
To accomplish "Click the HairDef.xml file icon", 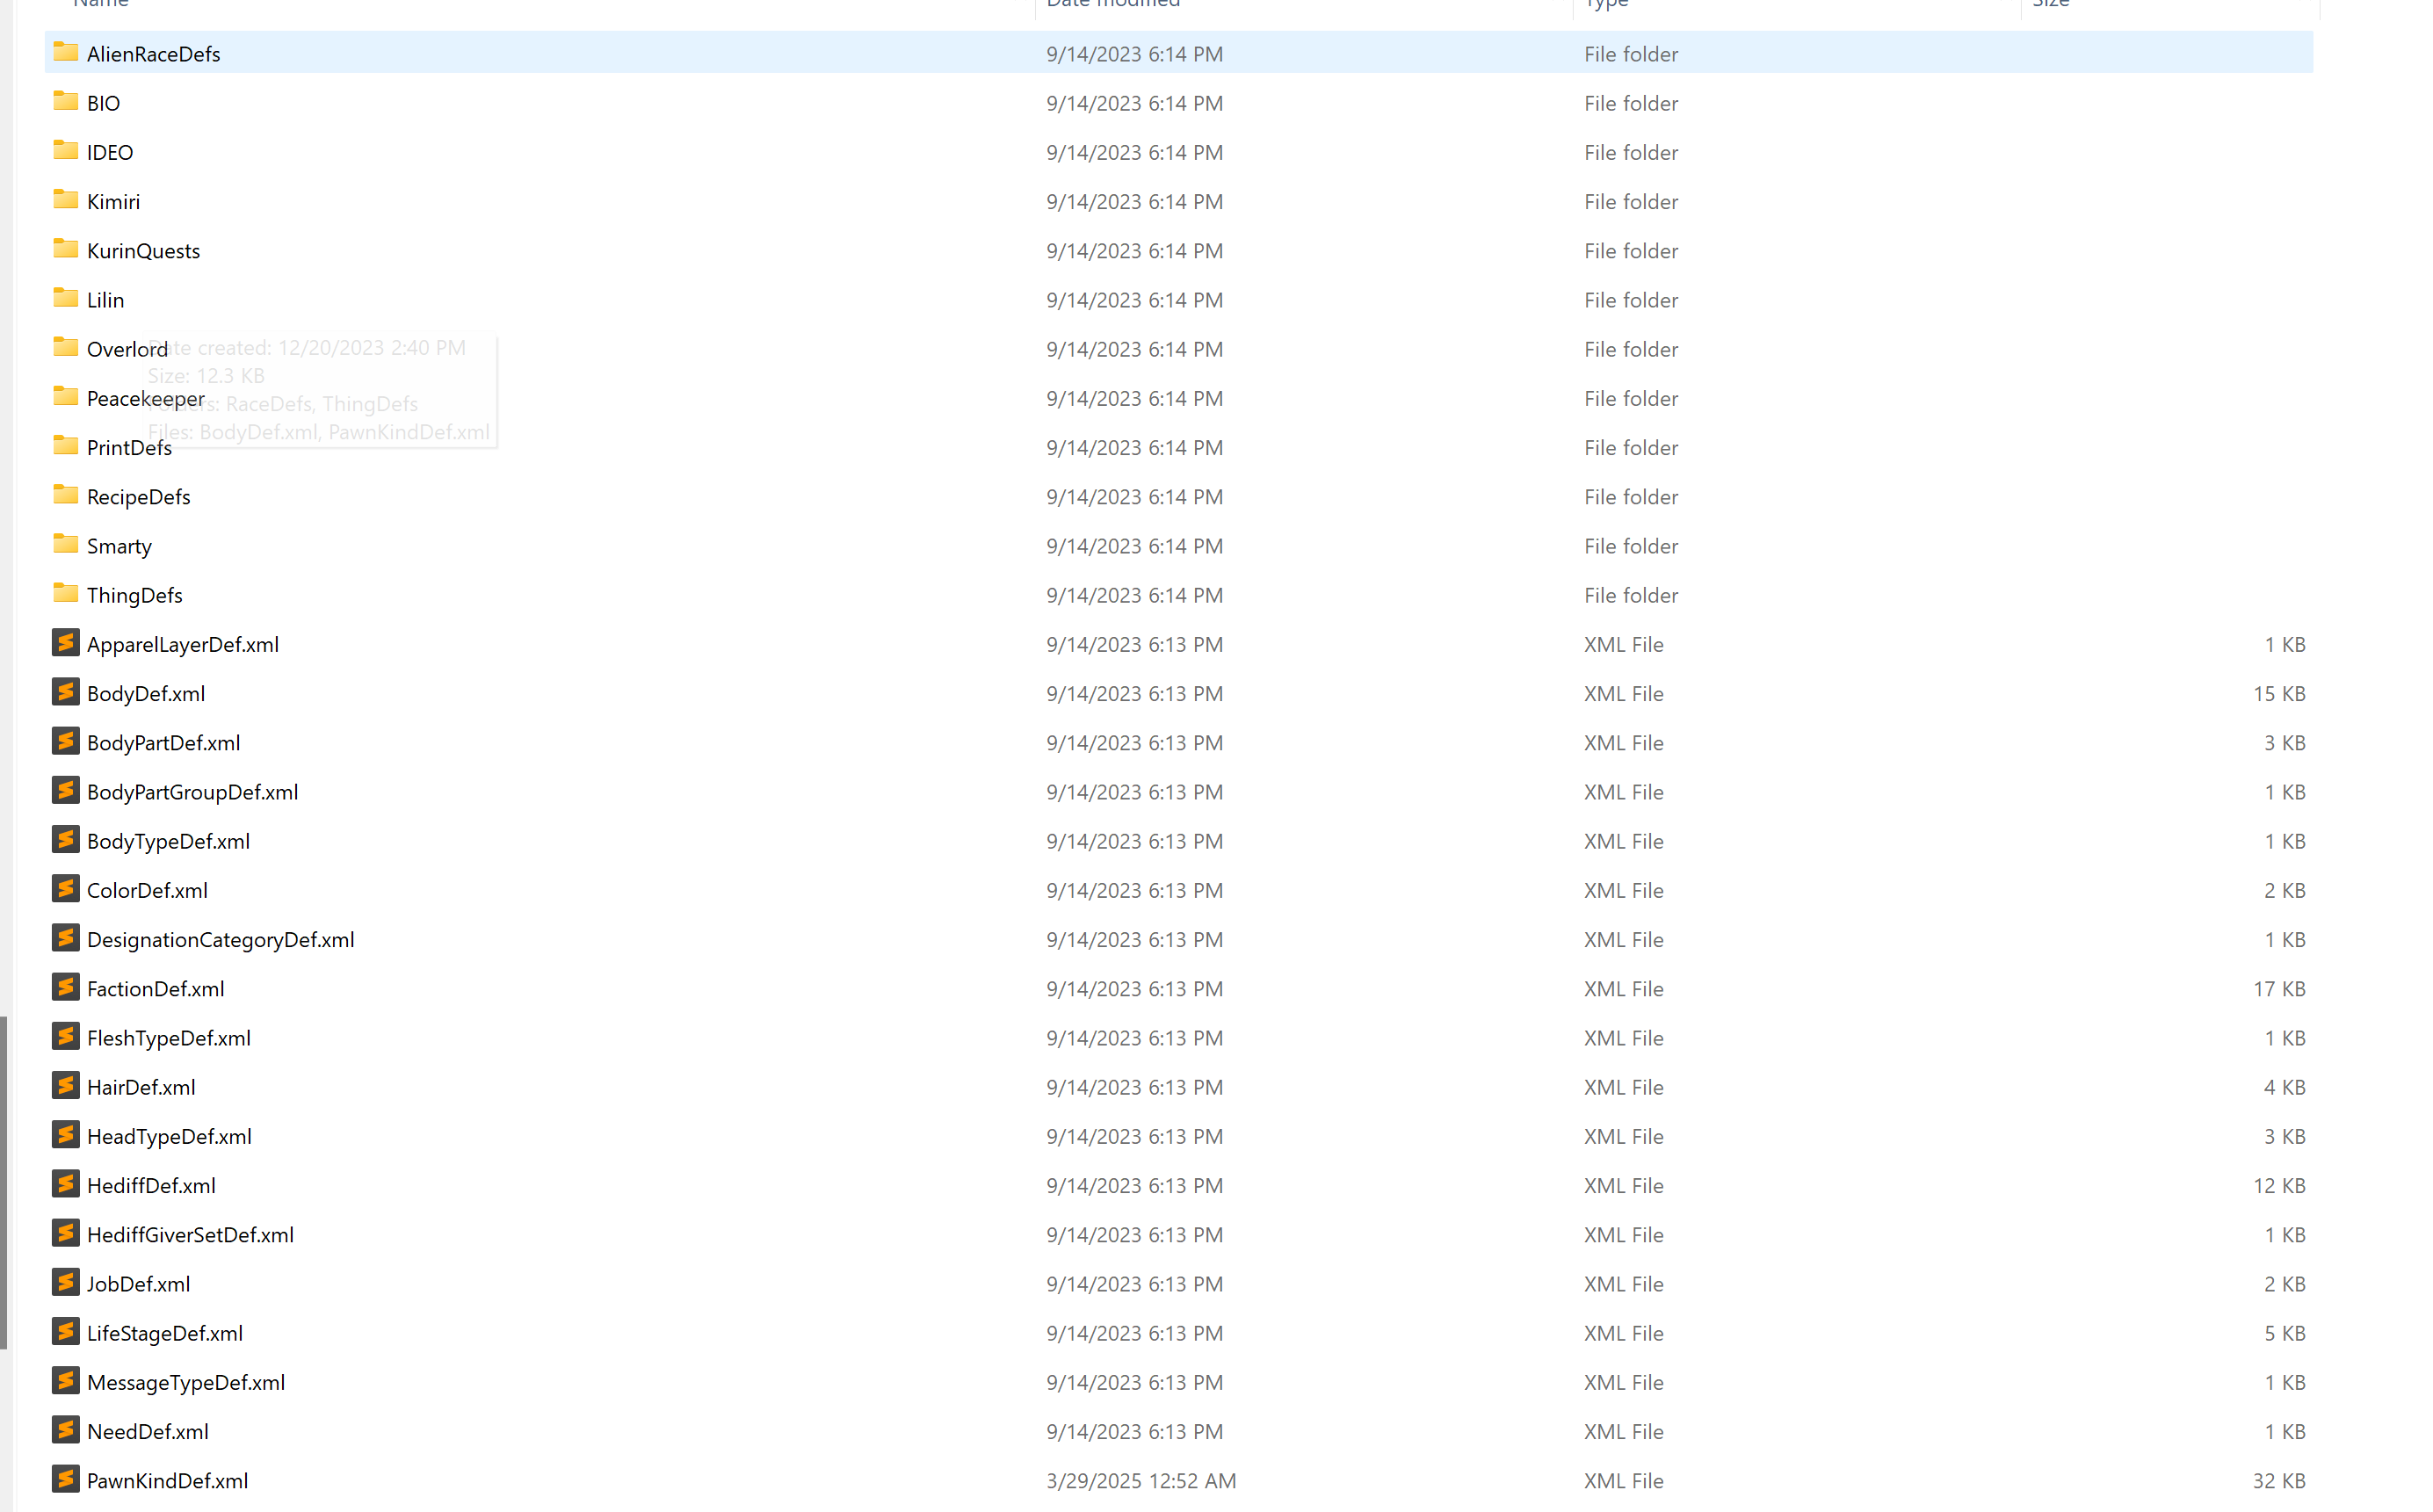I will [x=66, y=1085].
